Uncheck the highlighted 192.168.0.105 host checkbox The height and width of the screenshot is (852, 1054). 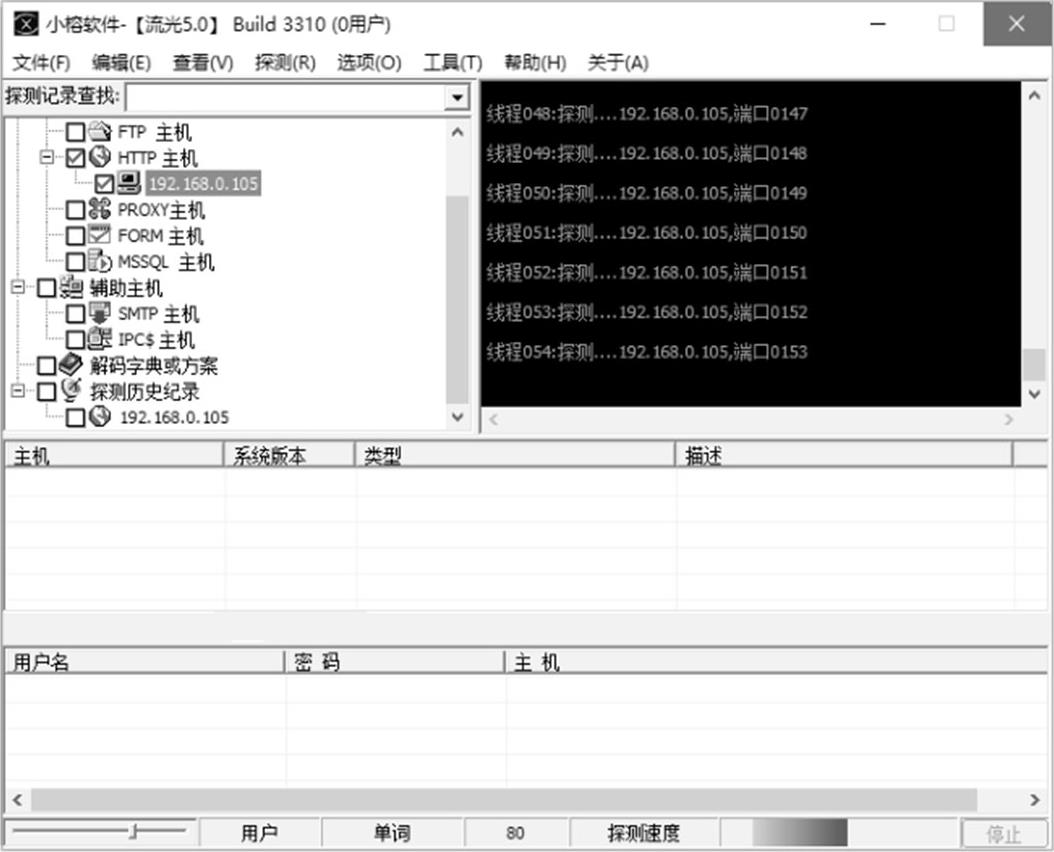[104, 184]
